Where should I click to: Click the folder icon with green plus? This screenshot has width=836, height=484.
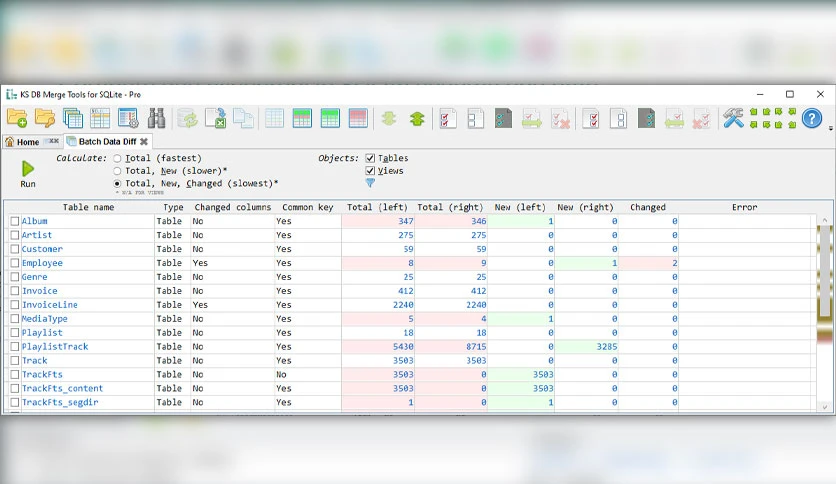tap(17, 118)
